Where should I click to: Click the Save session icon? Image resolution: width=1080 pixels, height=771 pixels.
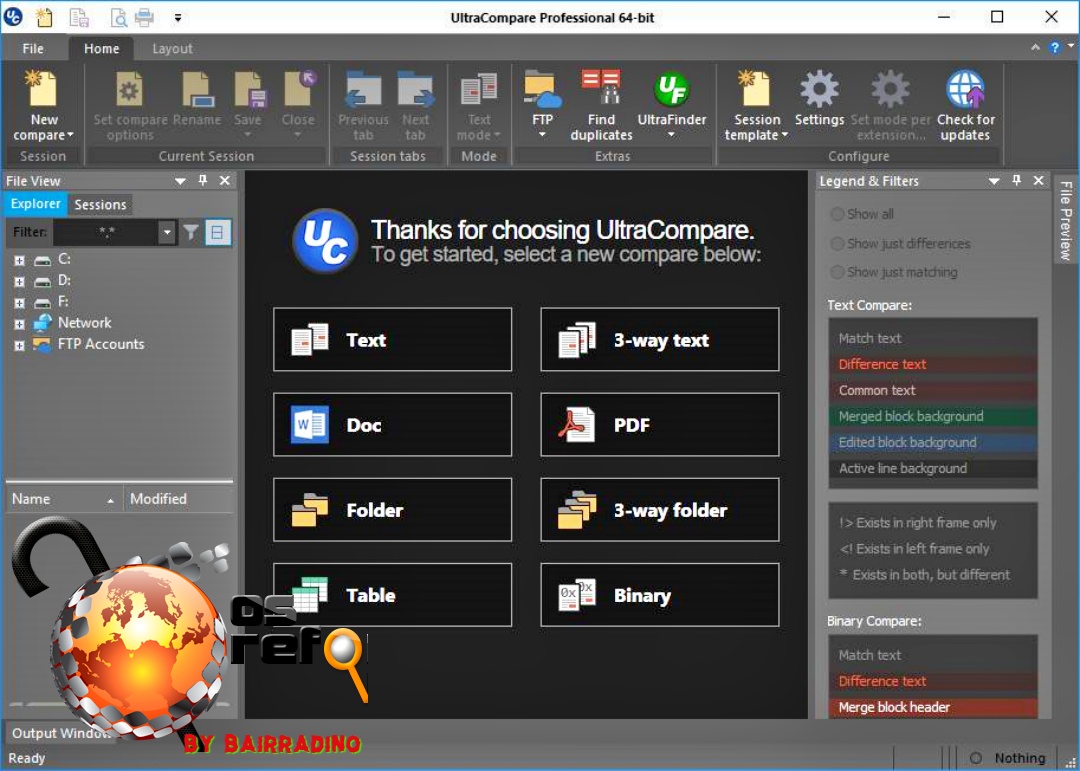pyautogui.click(x=248, y=90)
